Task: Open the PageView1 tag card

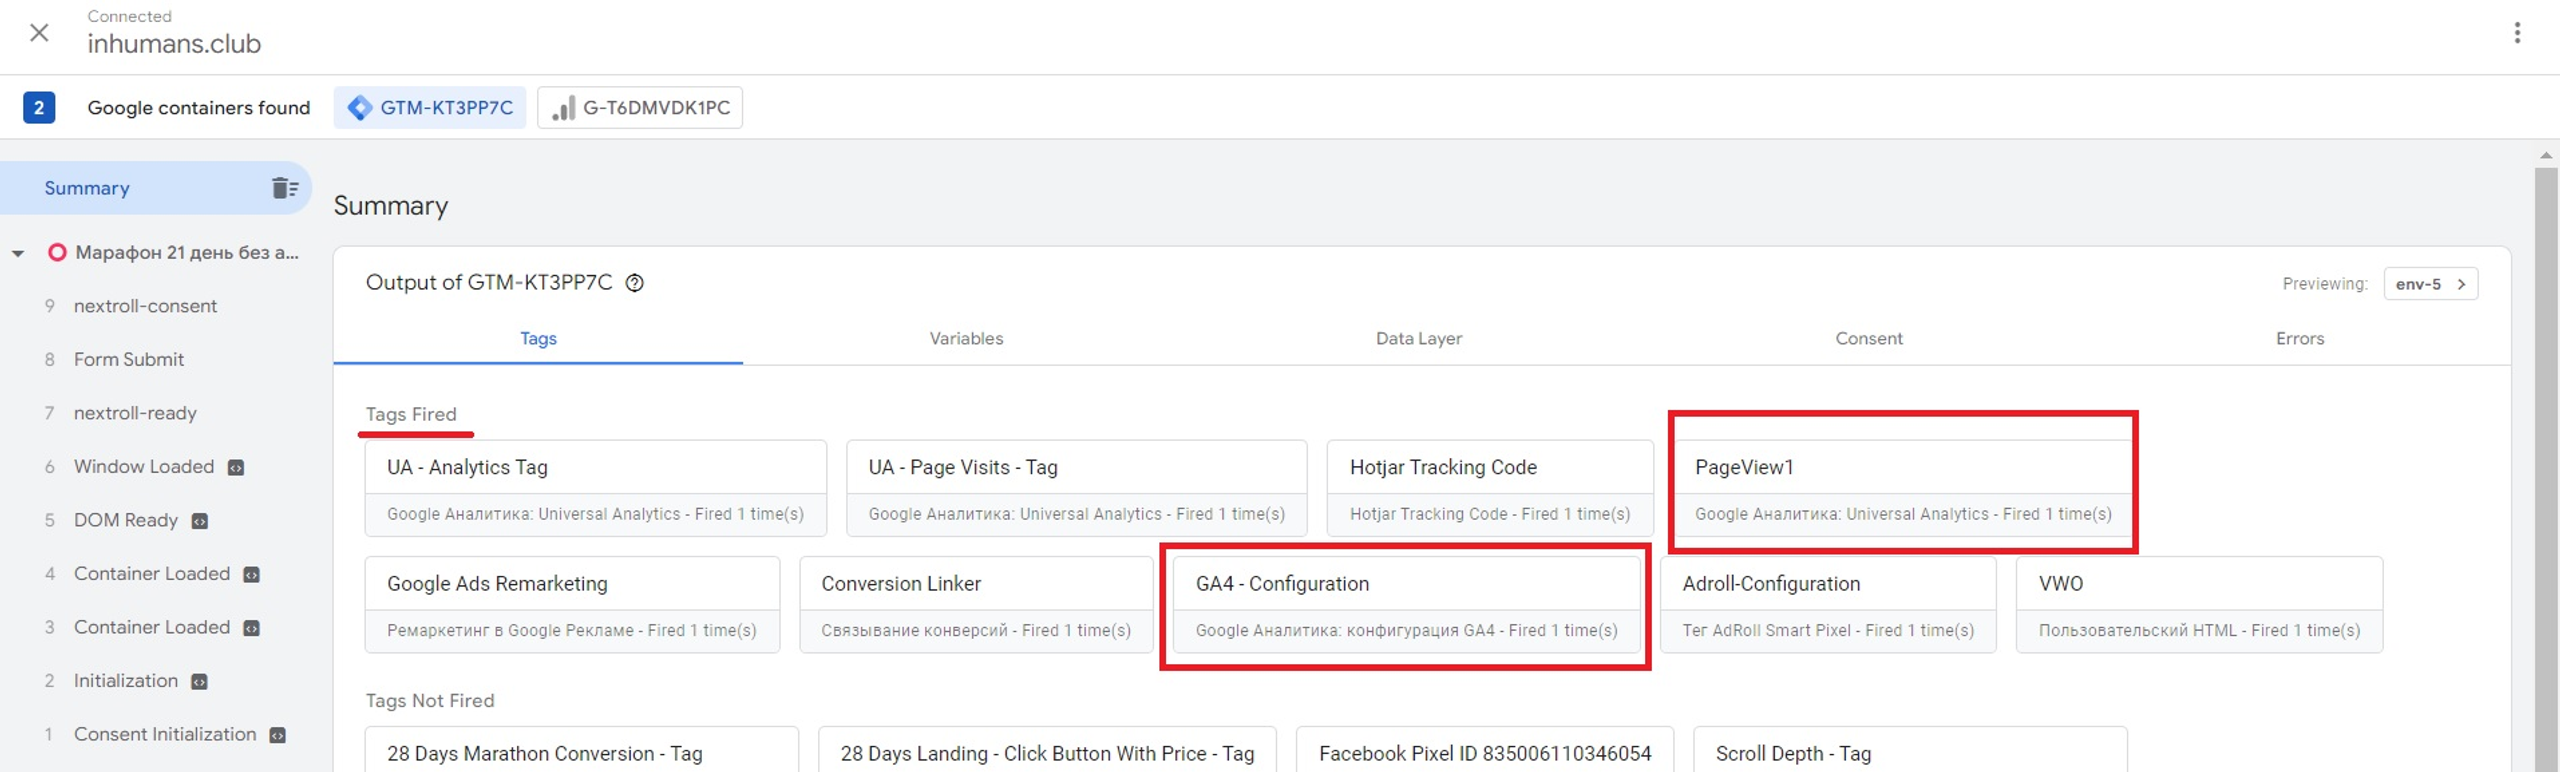Action: [1902, 488]
